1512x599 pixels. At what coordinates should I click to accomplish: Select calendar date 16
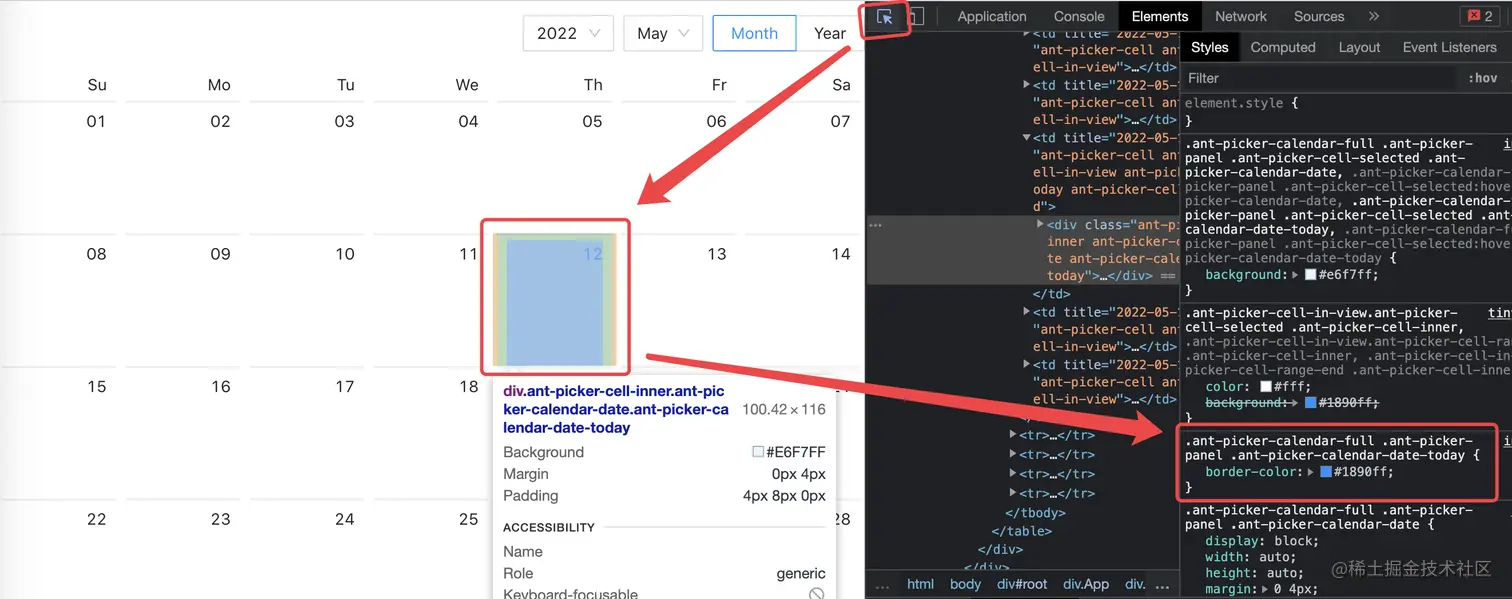[220, 386]
